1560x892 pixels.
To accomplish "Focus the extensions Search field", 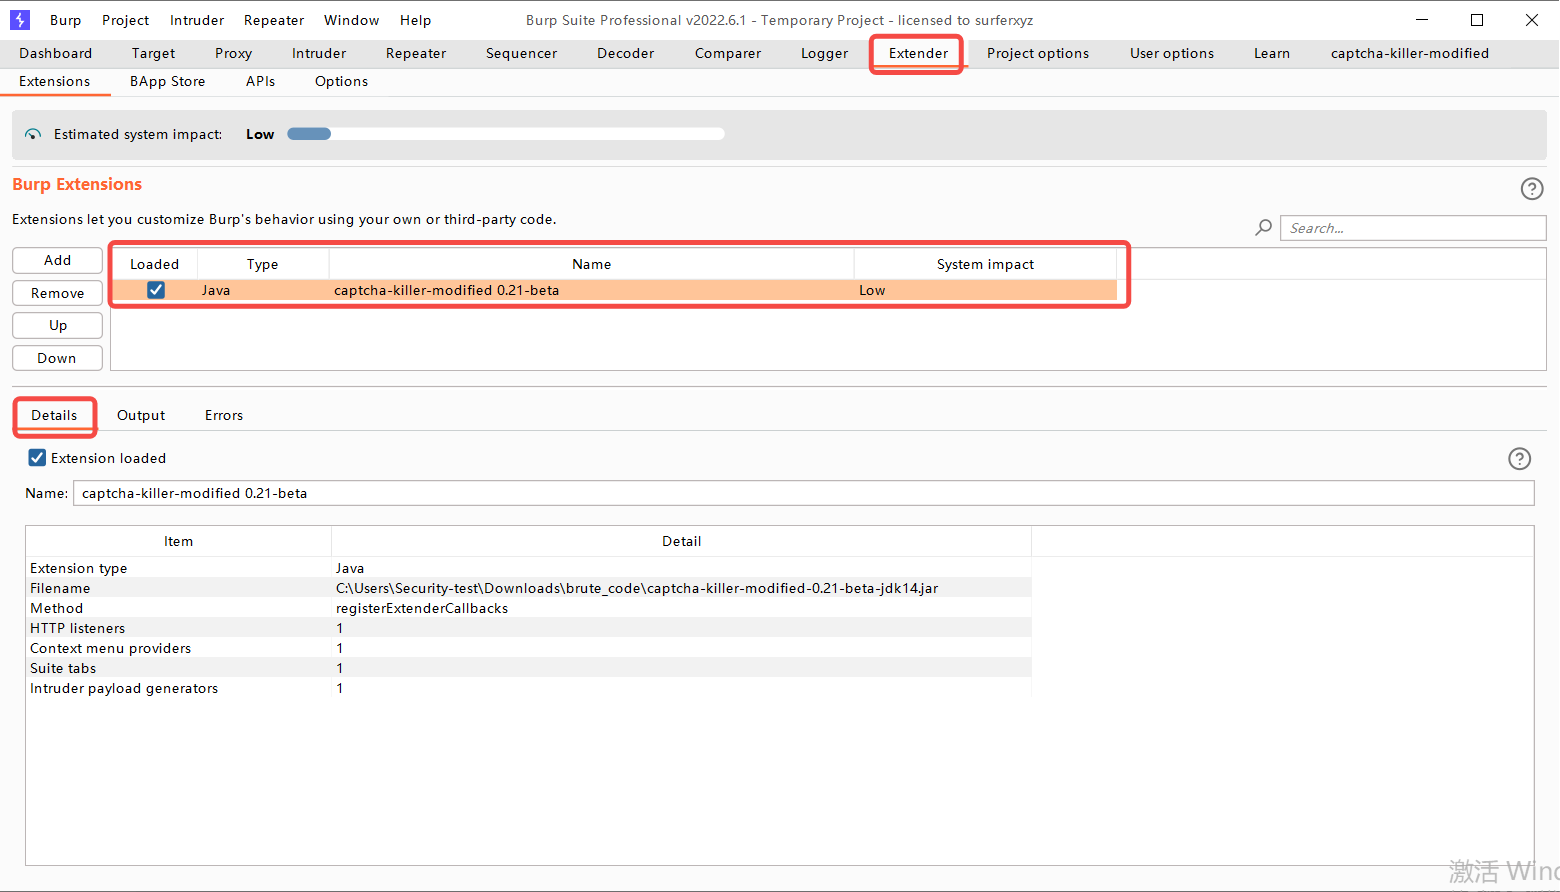I will coord(1413,228).
